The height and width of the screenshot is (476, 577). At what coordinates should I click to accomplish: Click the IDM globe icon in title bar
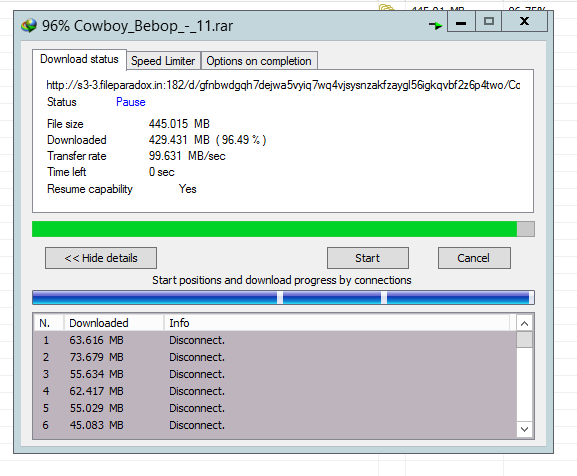click(29, 26)
